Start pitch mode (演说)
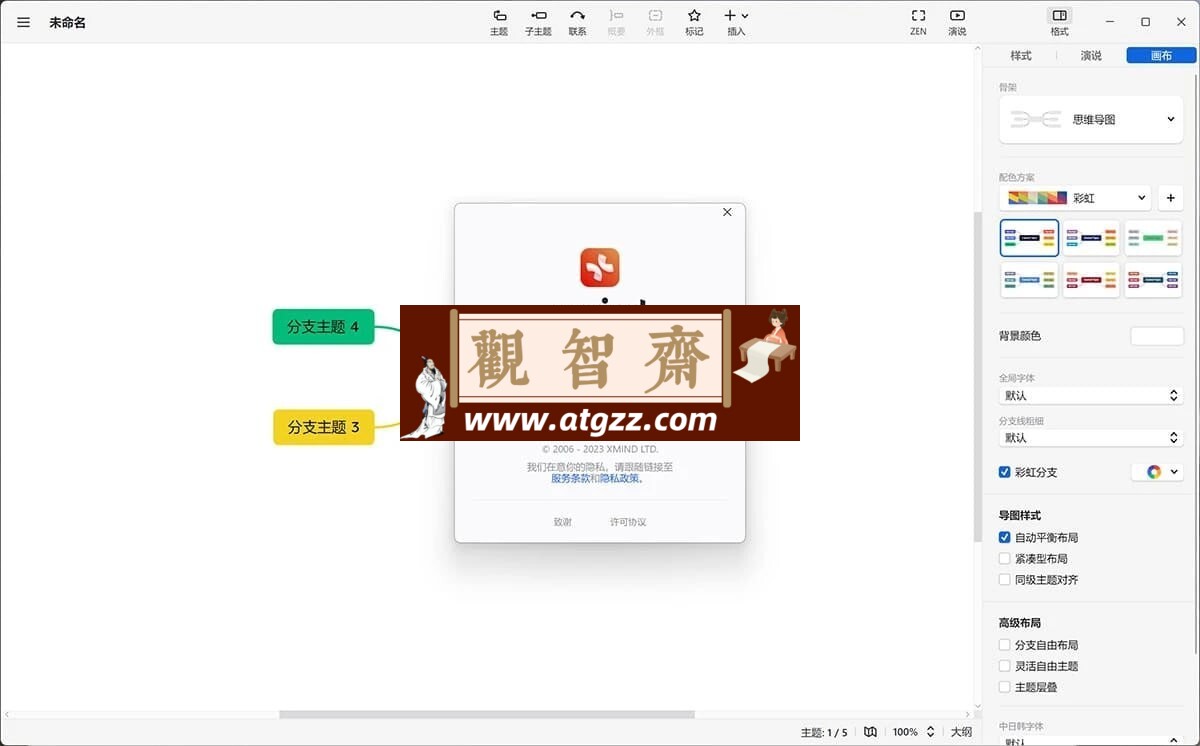Screen dimensions: 1200x746 click(957, 22)
